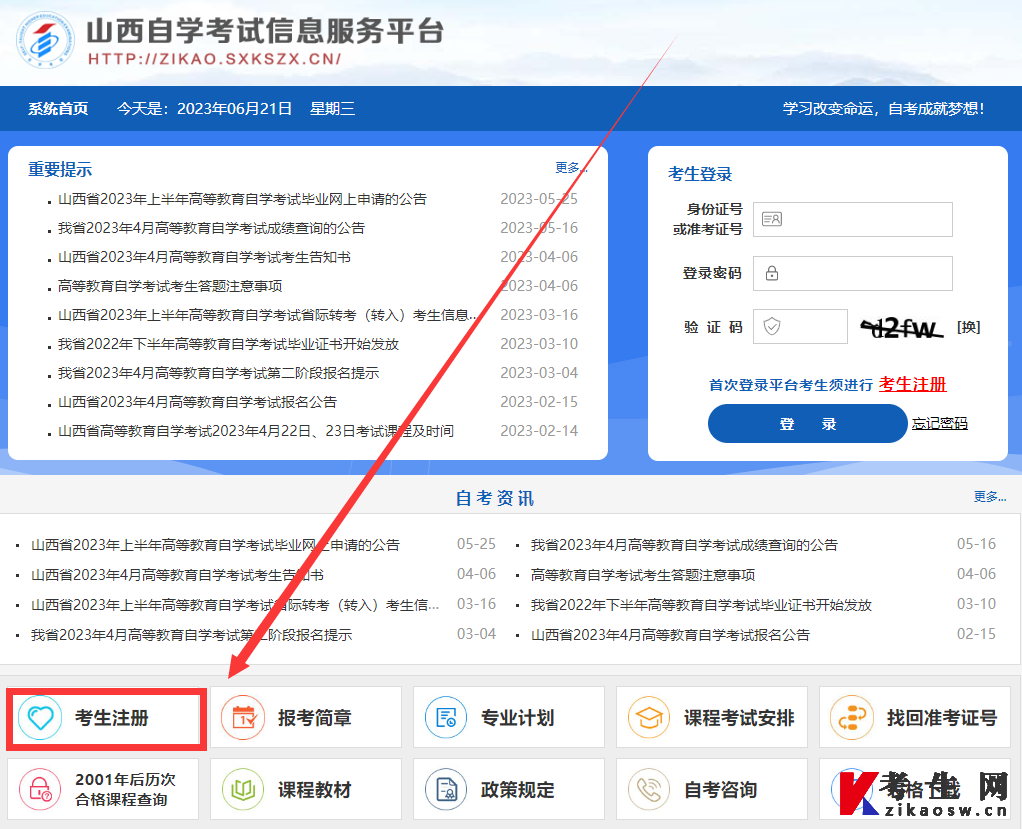
Task: Open 自考资讯 item 报名公告 02-15
Action: pos(670,635)
